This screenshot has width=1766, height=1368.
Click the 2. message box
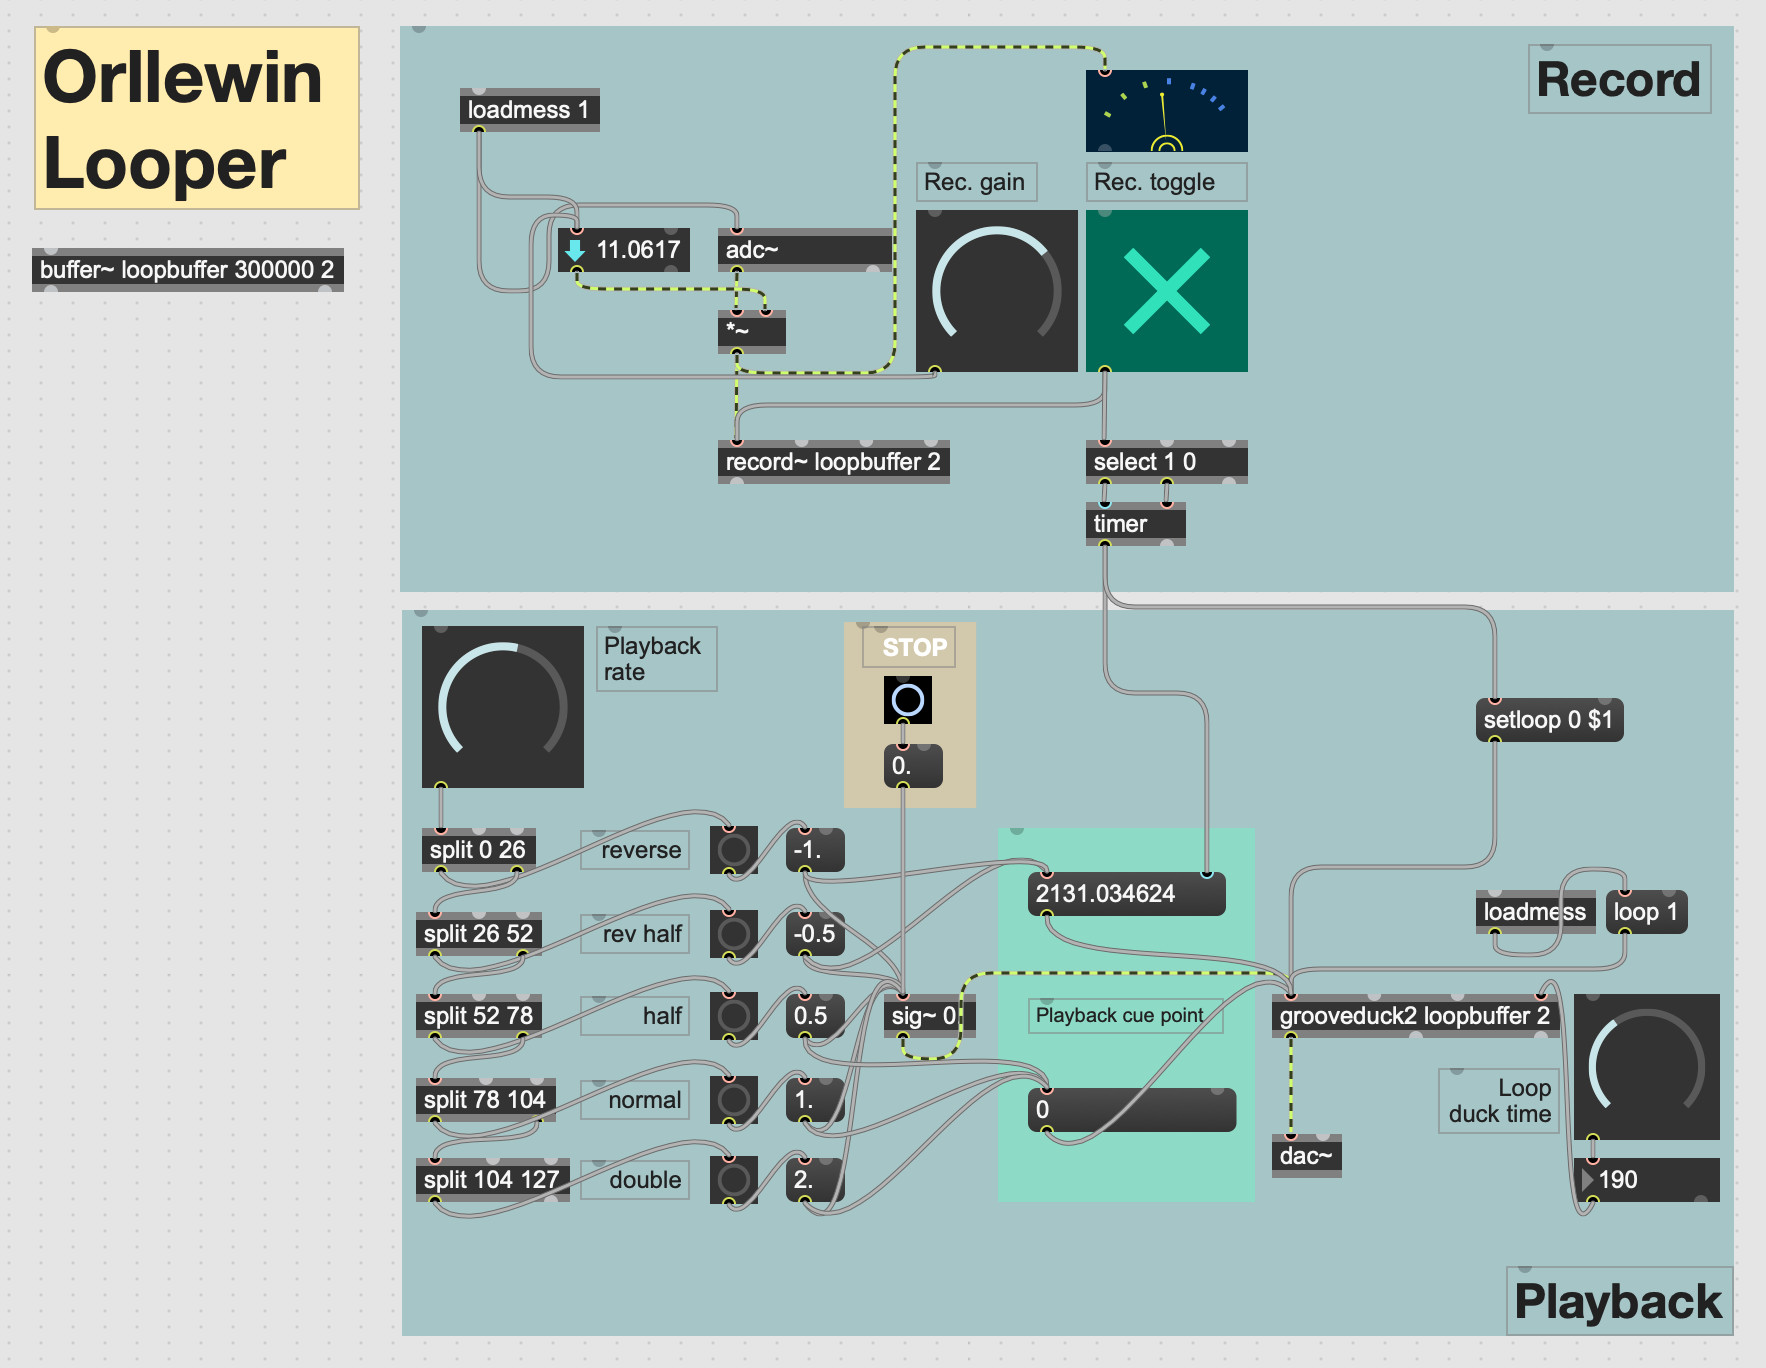(x=815, y=1180)
